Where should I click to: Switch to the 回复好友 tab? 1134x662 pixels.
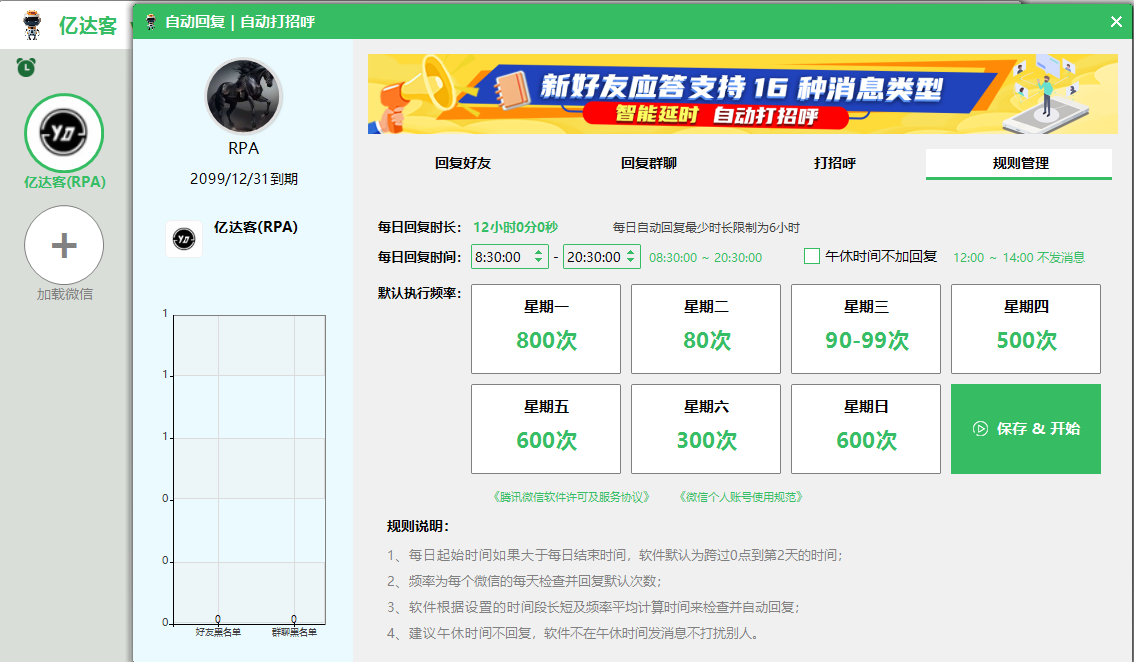click(x=463, y=164)
